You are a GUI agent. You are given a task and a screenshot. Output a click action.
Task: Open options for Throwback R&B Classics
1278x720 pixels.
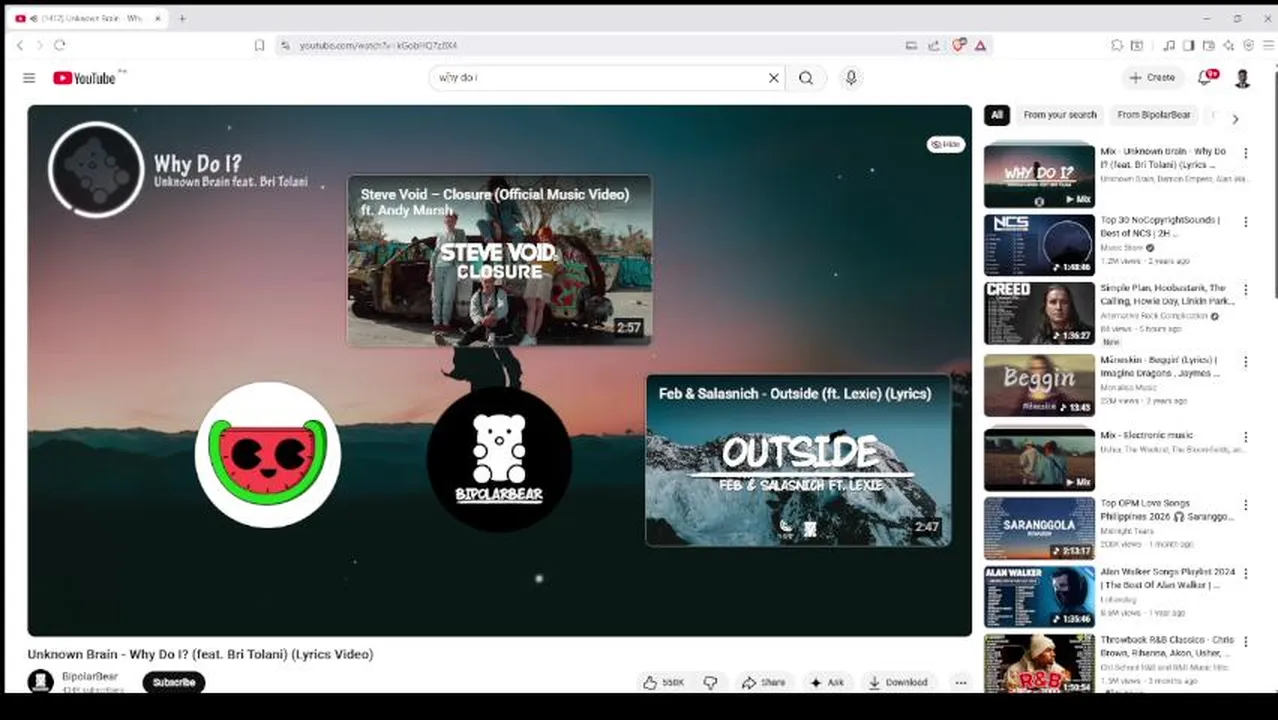coord(1245,641)
